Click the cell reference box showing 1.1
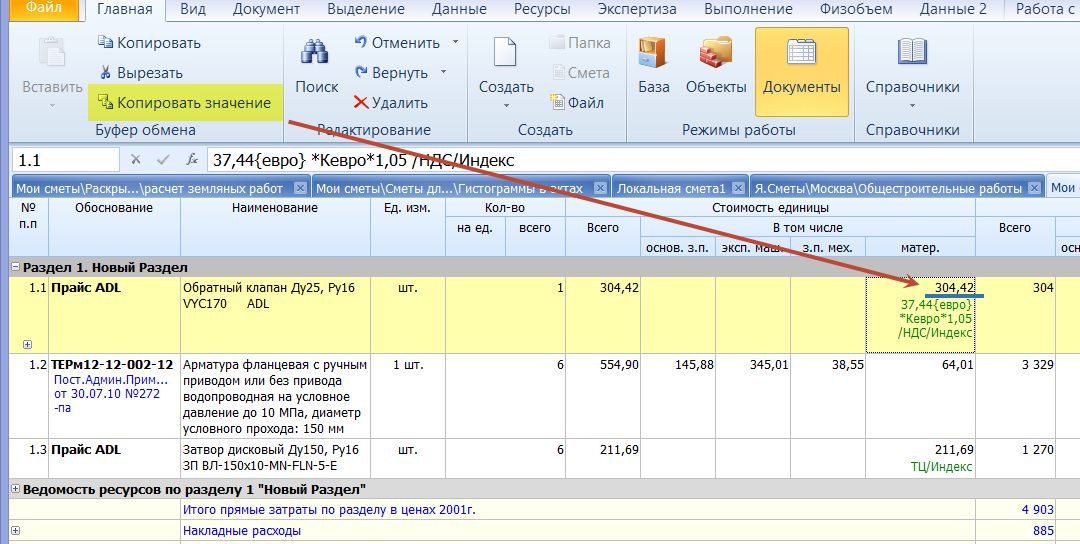1080x544 pixels. 65,160
